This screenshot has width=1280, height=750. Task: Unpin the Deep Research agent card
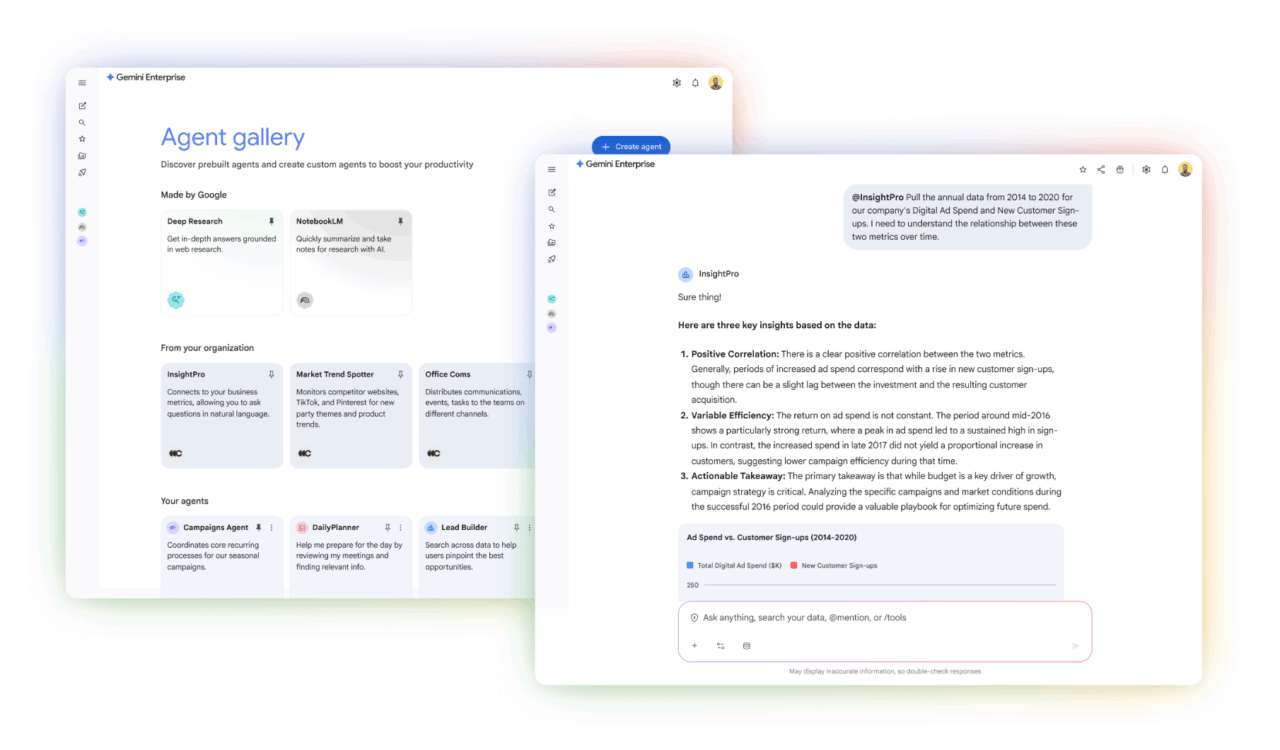(271, 221)
